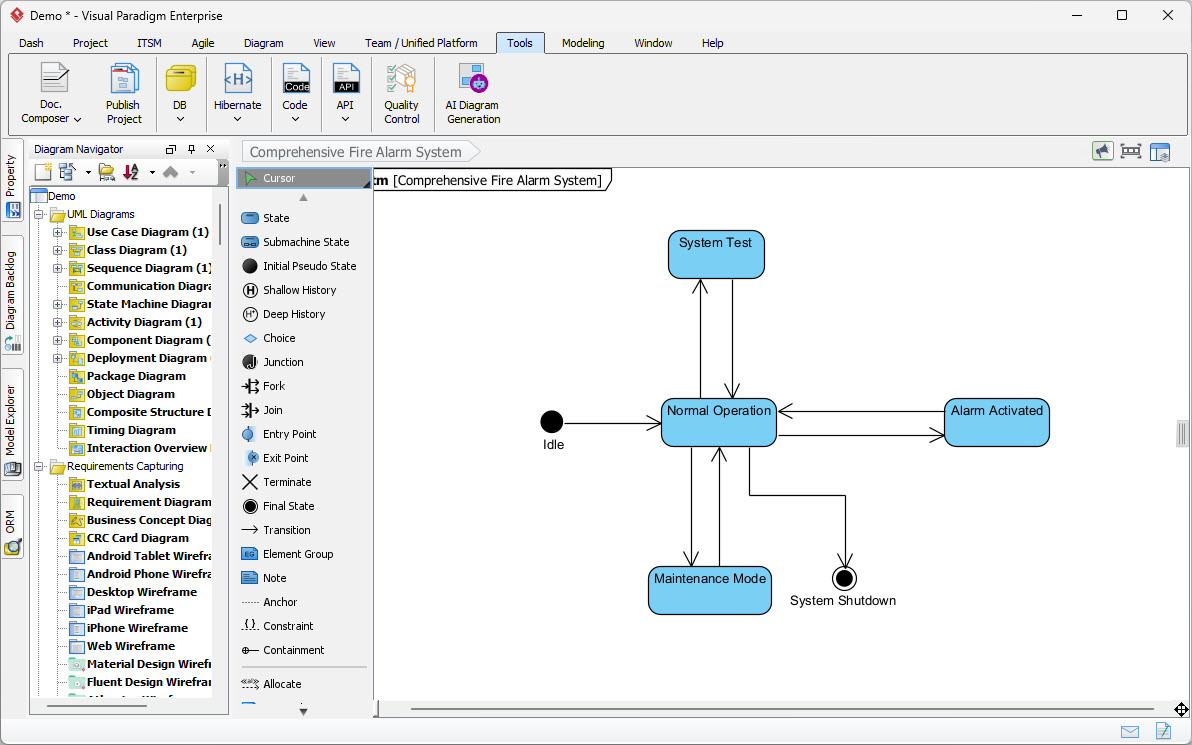Open the Model Explorer side tab
This screenshot has height=745, width=1192.
(x=12, y=424)
